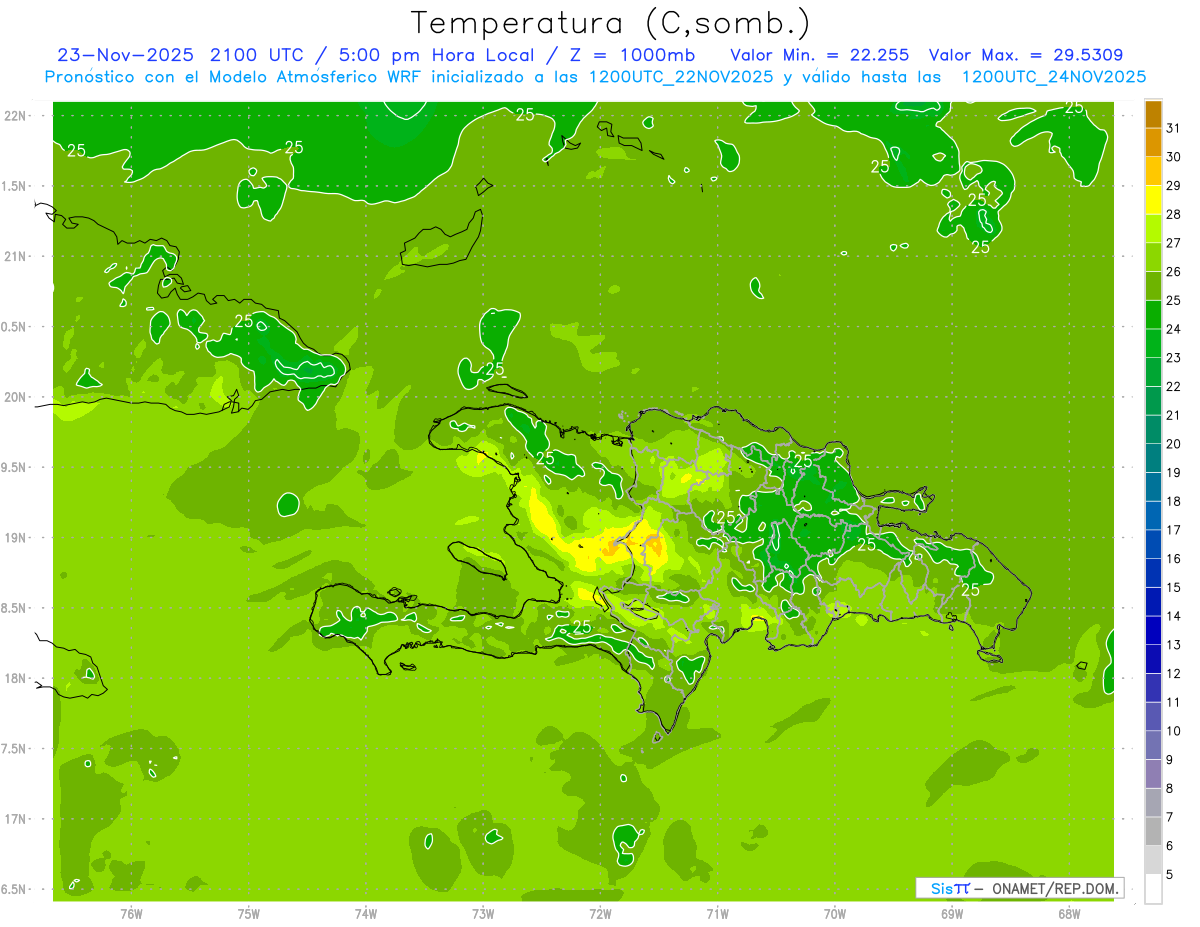Image resolution: width=1200 pixels, height=927 pixels.
Task: Click the '0.5N' latitude axis label
Action: tap(15, 327)
